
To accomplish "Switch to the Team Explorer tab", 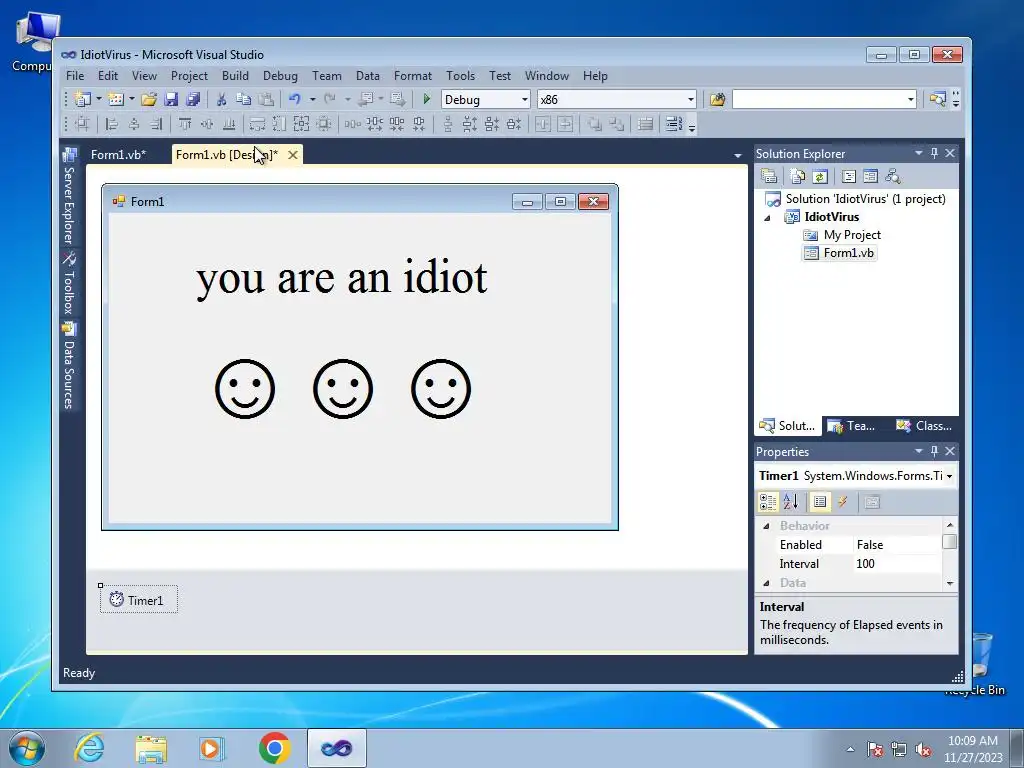I will 852,426.
